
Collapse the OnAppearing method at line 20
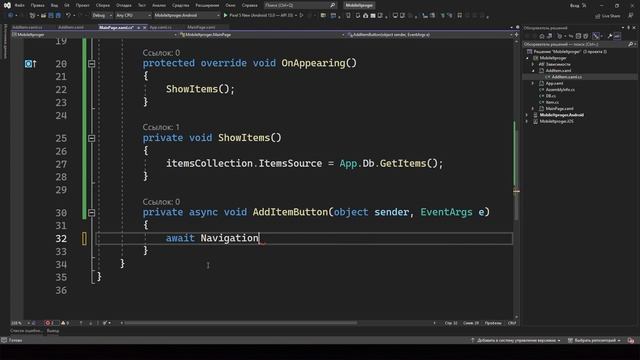point(91,64)
